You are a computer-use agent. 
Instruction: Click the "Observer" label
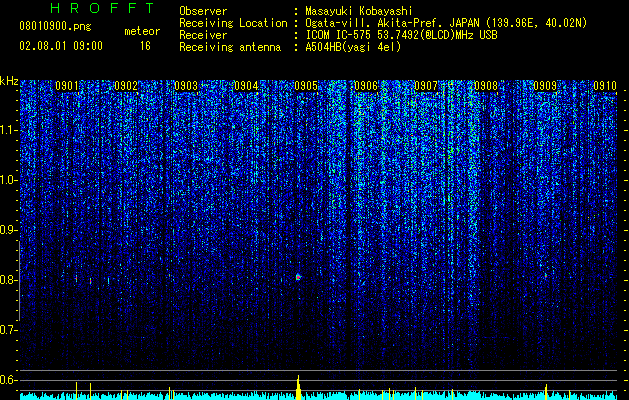pyautogui.click(x=203, y=11)
